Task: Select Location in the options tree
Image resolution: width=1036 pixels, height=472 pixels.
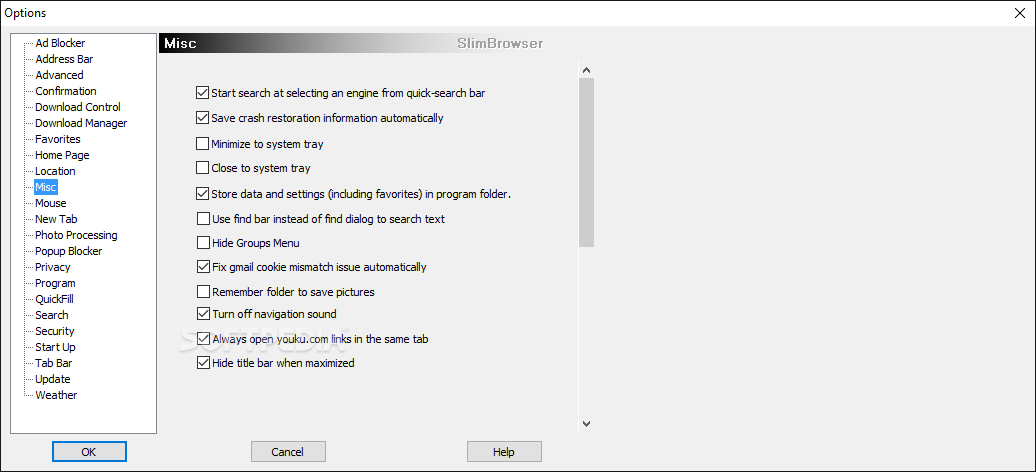Action: (56, 171)
